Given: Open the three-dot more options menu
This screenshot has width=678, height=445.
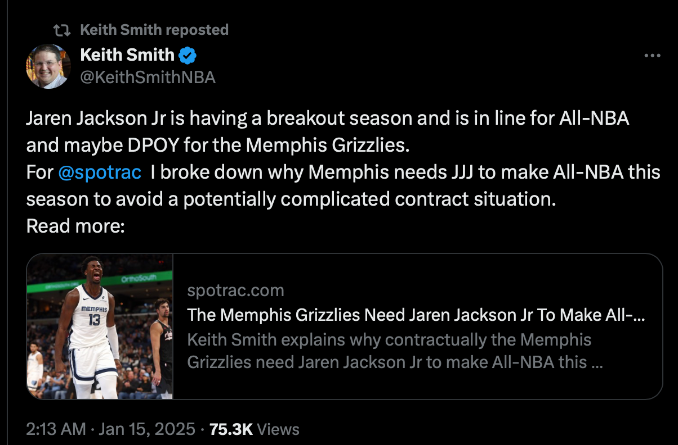Looking at the screenshot, I should point(652,57).
